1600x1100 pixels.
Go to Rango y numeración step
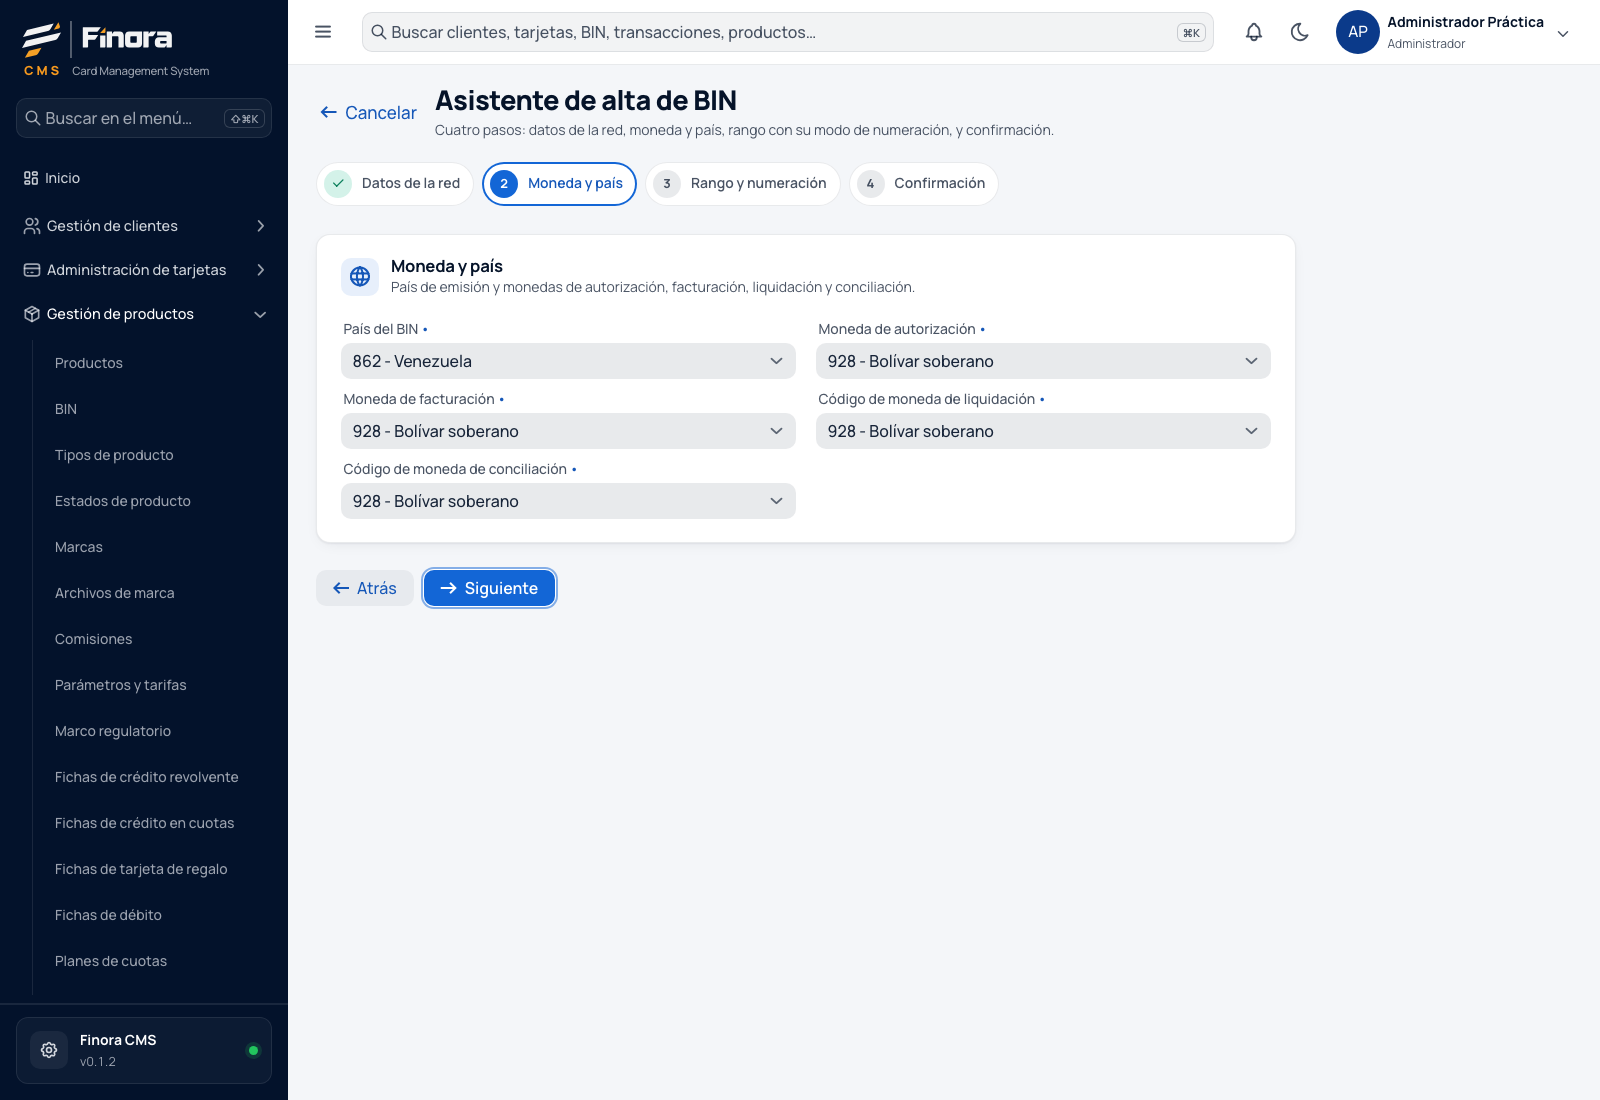(x=743, y=184)
